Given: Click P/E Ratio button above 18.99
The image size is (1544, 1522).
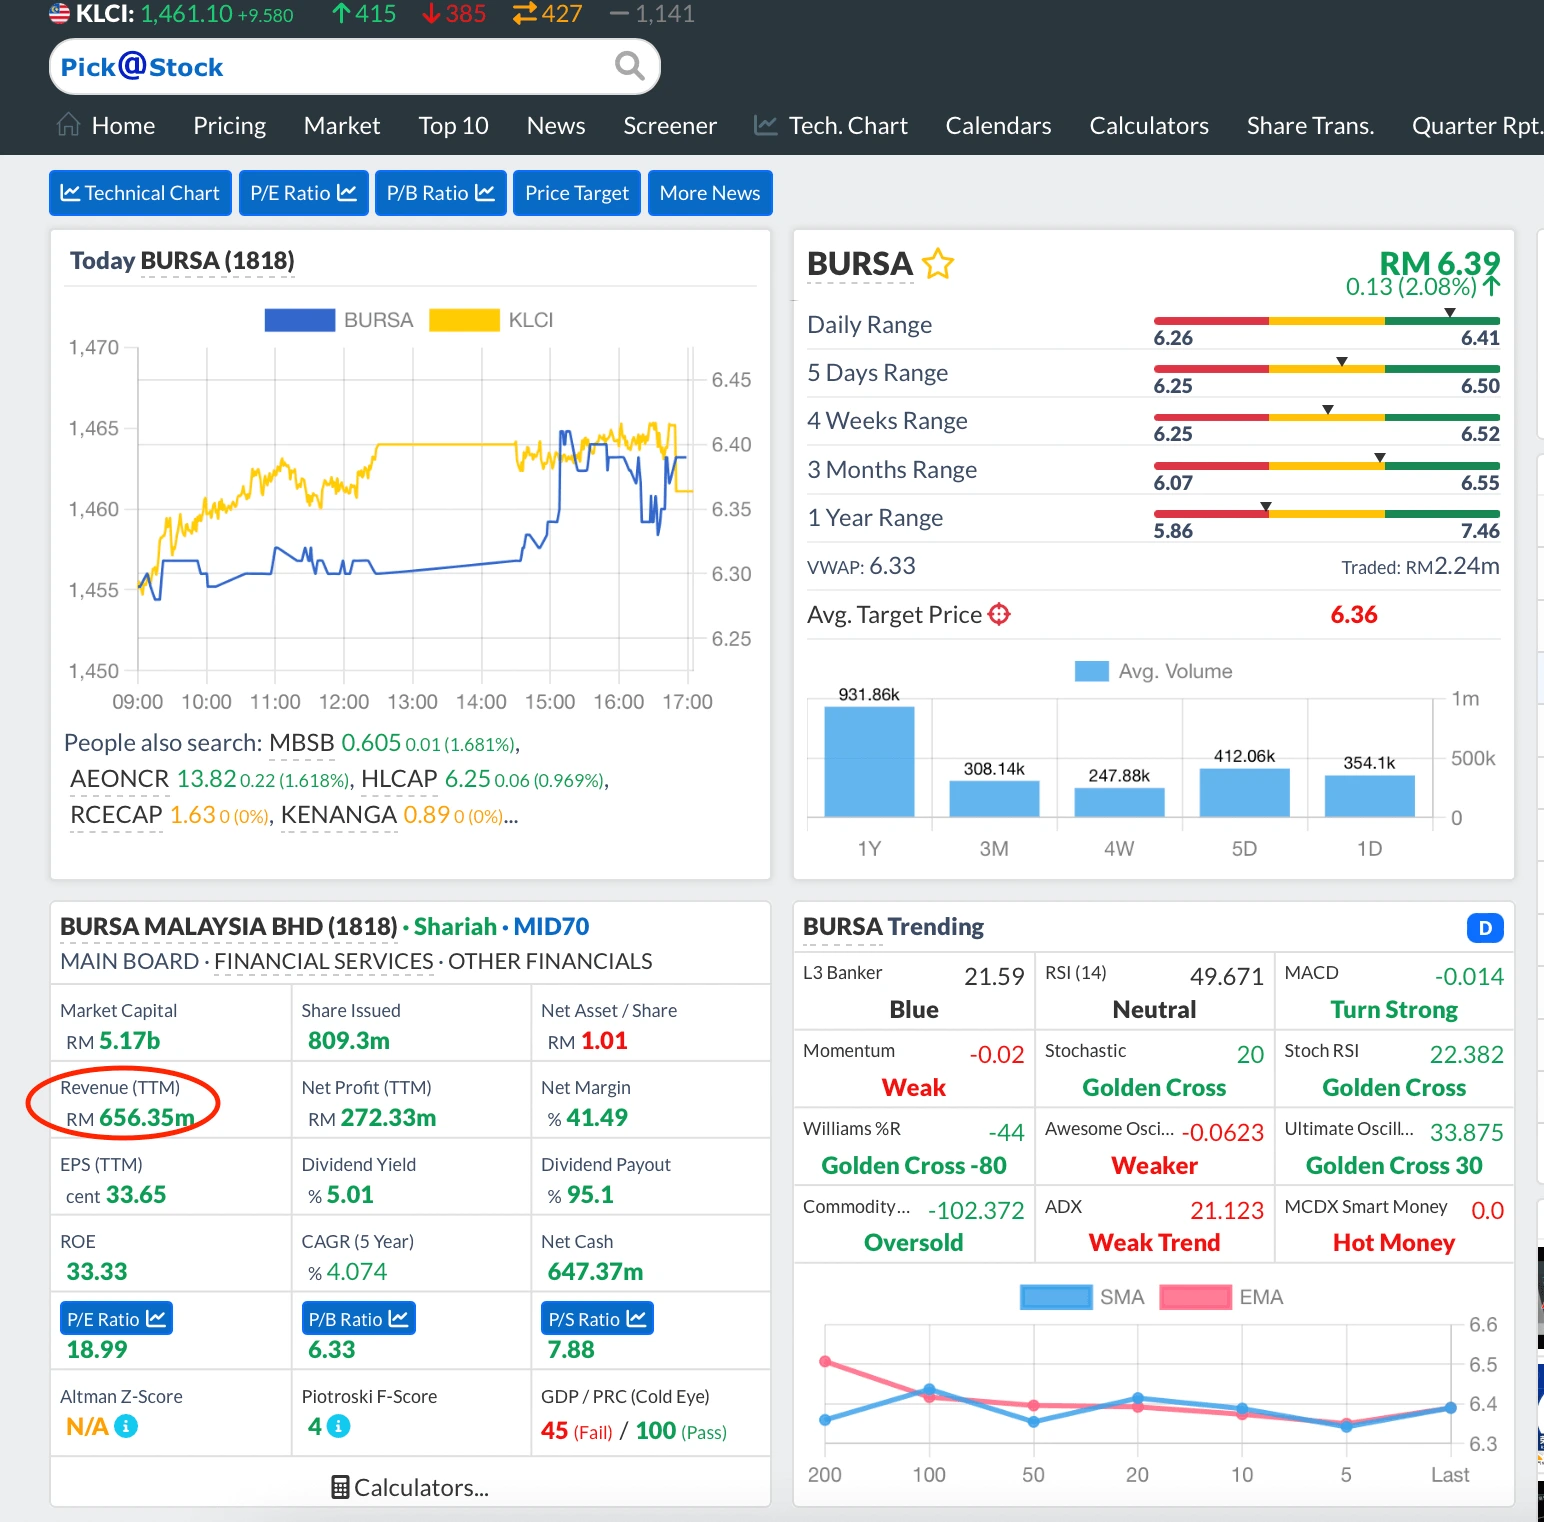Looking at the screenshot, I should (x=116, y=1318).
